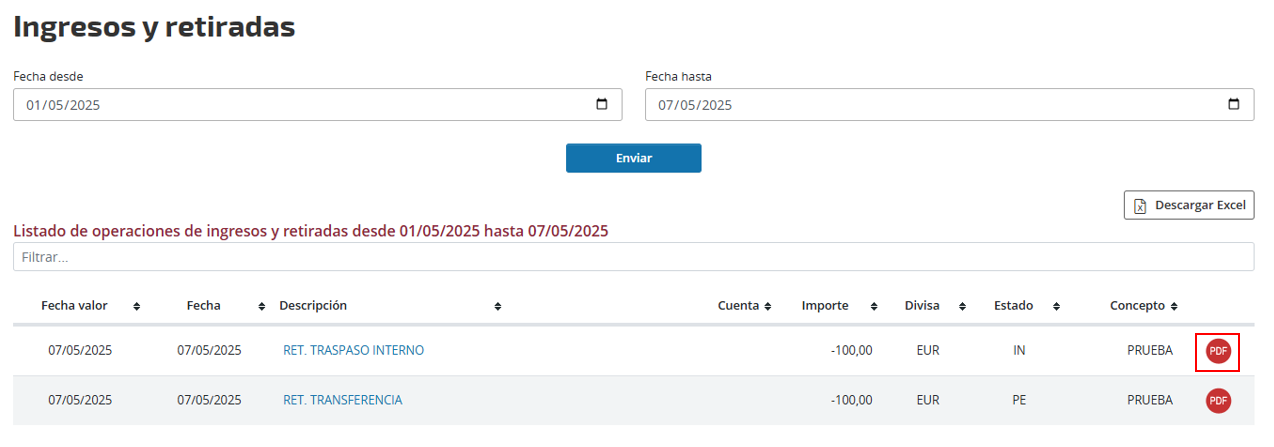Sort by Descripción column sort arrows
Image resolution: width=1274 pixels, height=447 pixels.
point(498,306)
